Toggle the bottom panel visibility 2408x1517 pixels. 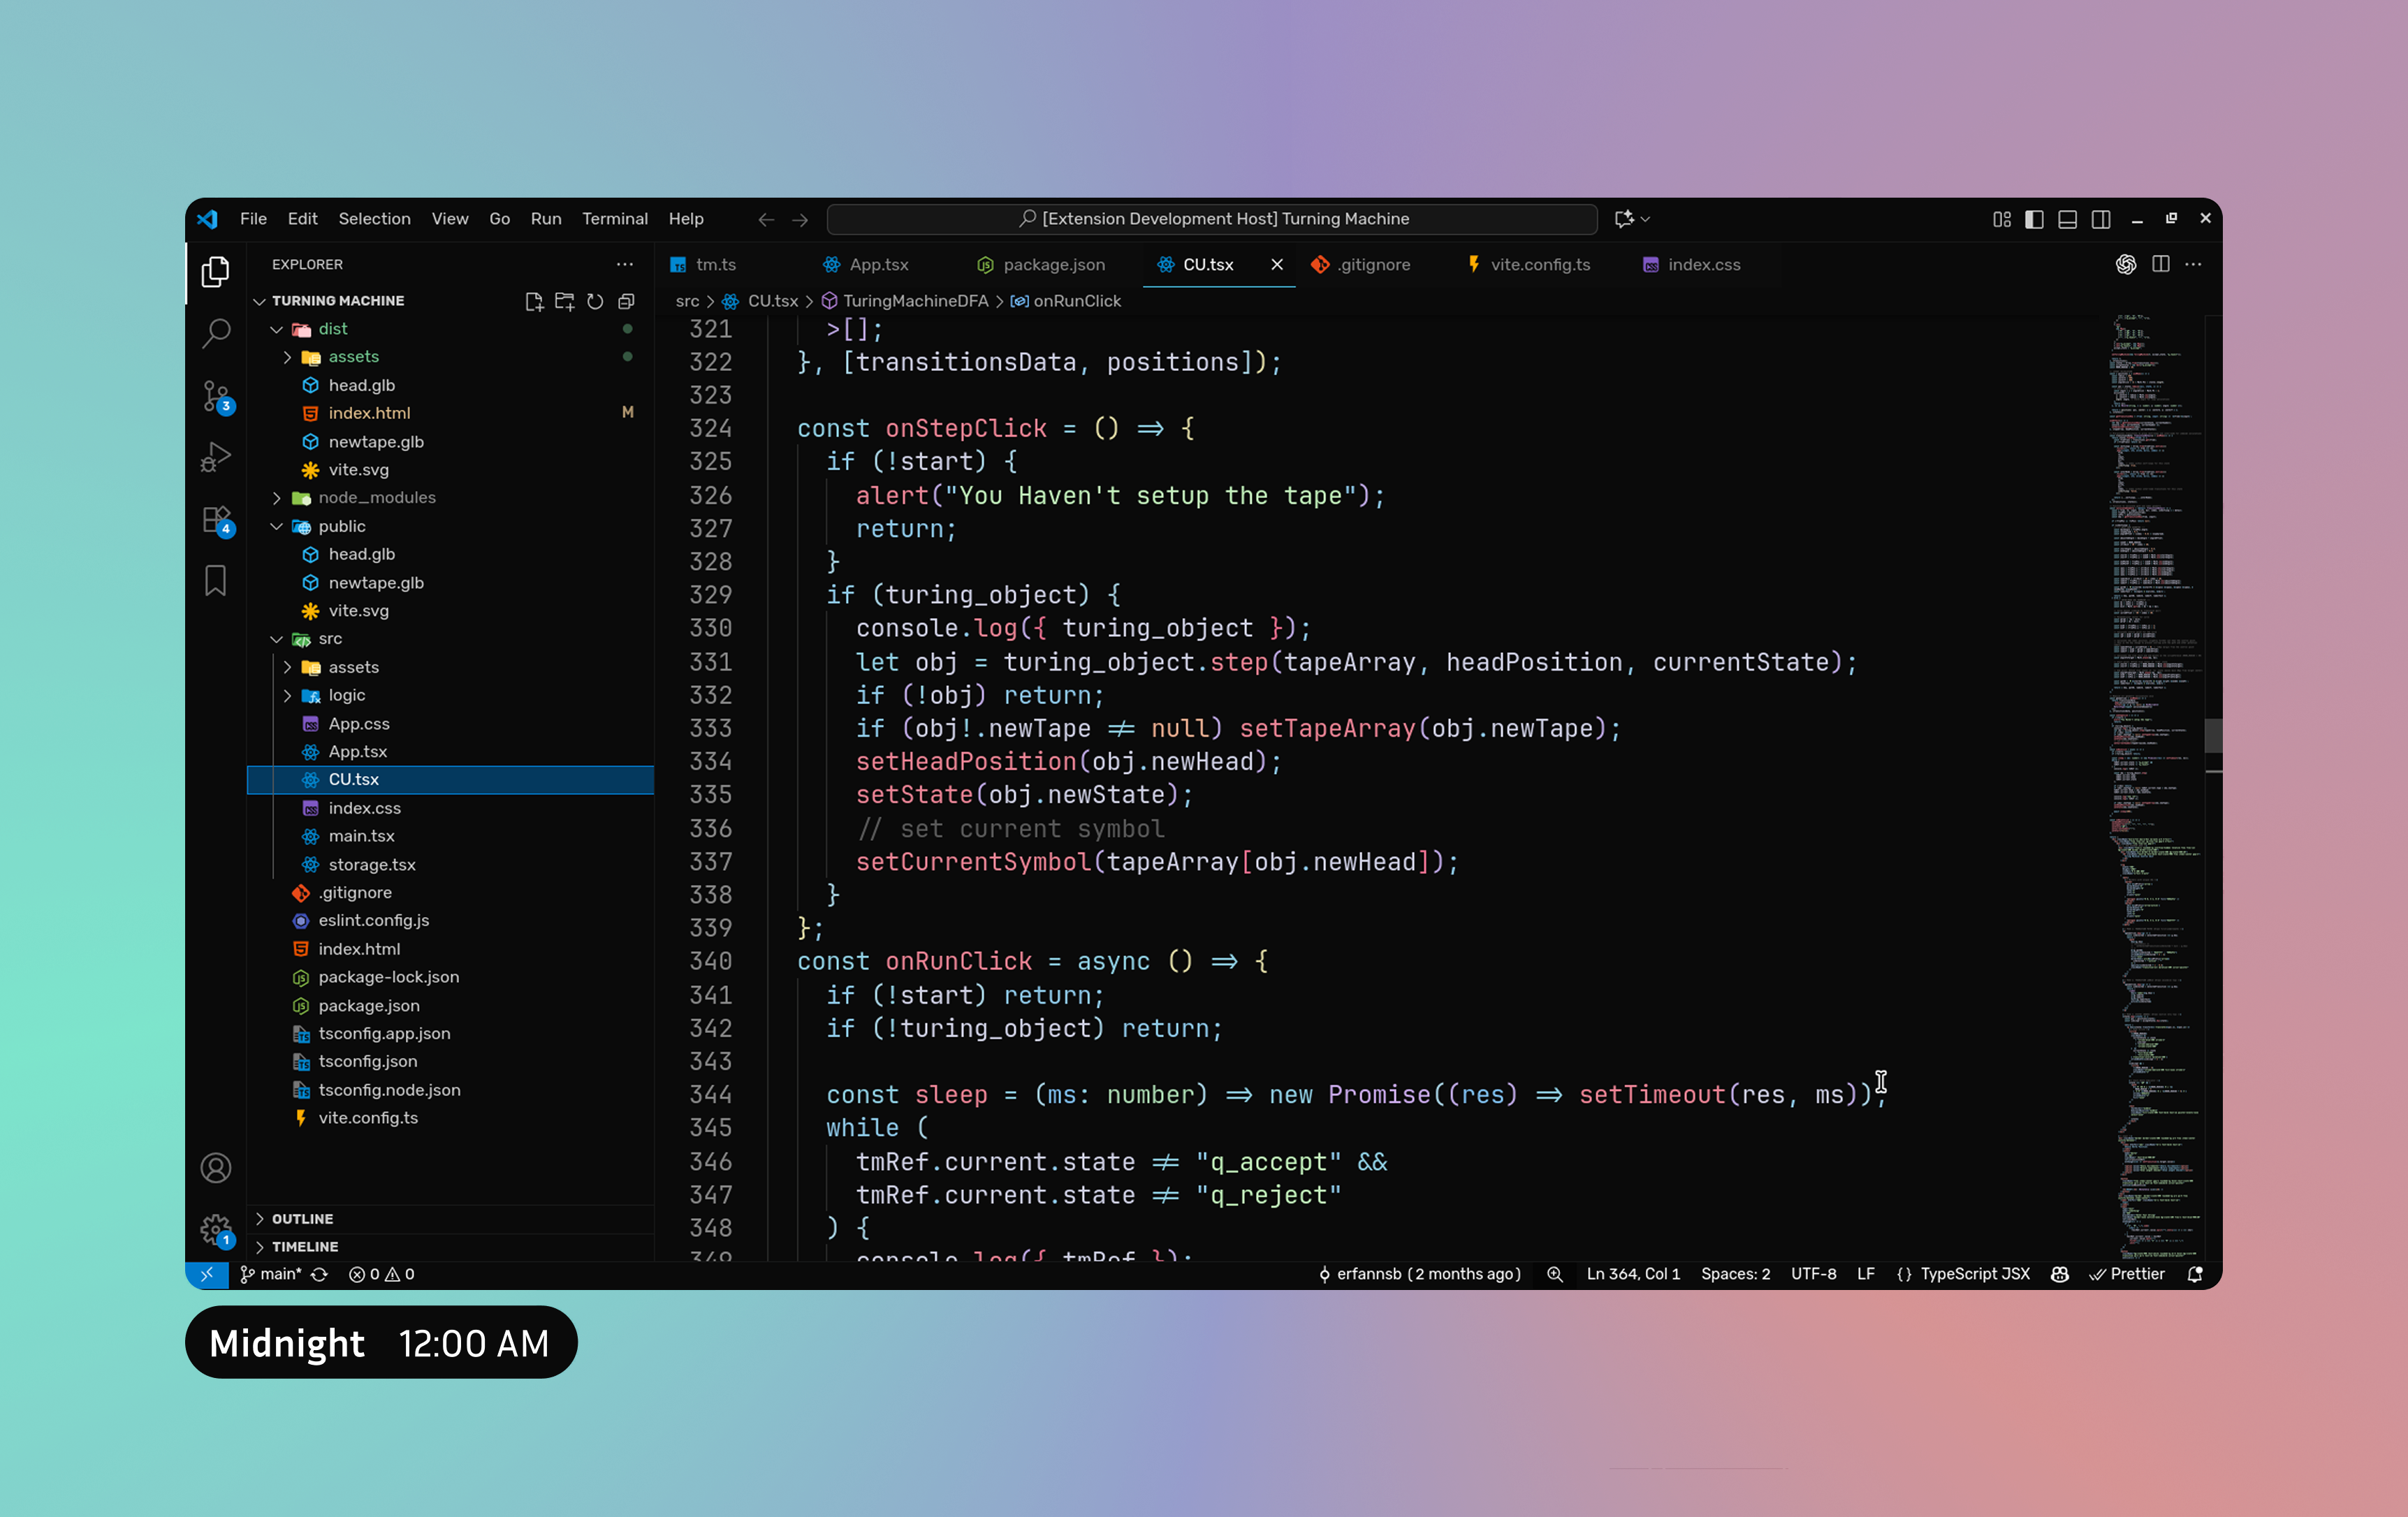[x=2067, y=218]
